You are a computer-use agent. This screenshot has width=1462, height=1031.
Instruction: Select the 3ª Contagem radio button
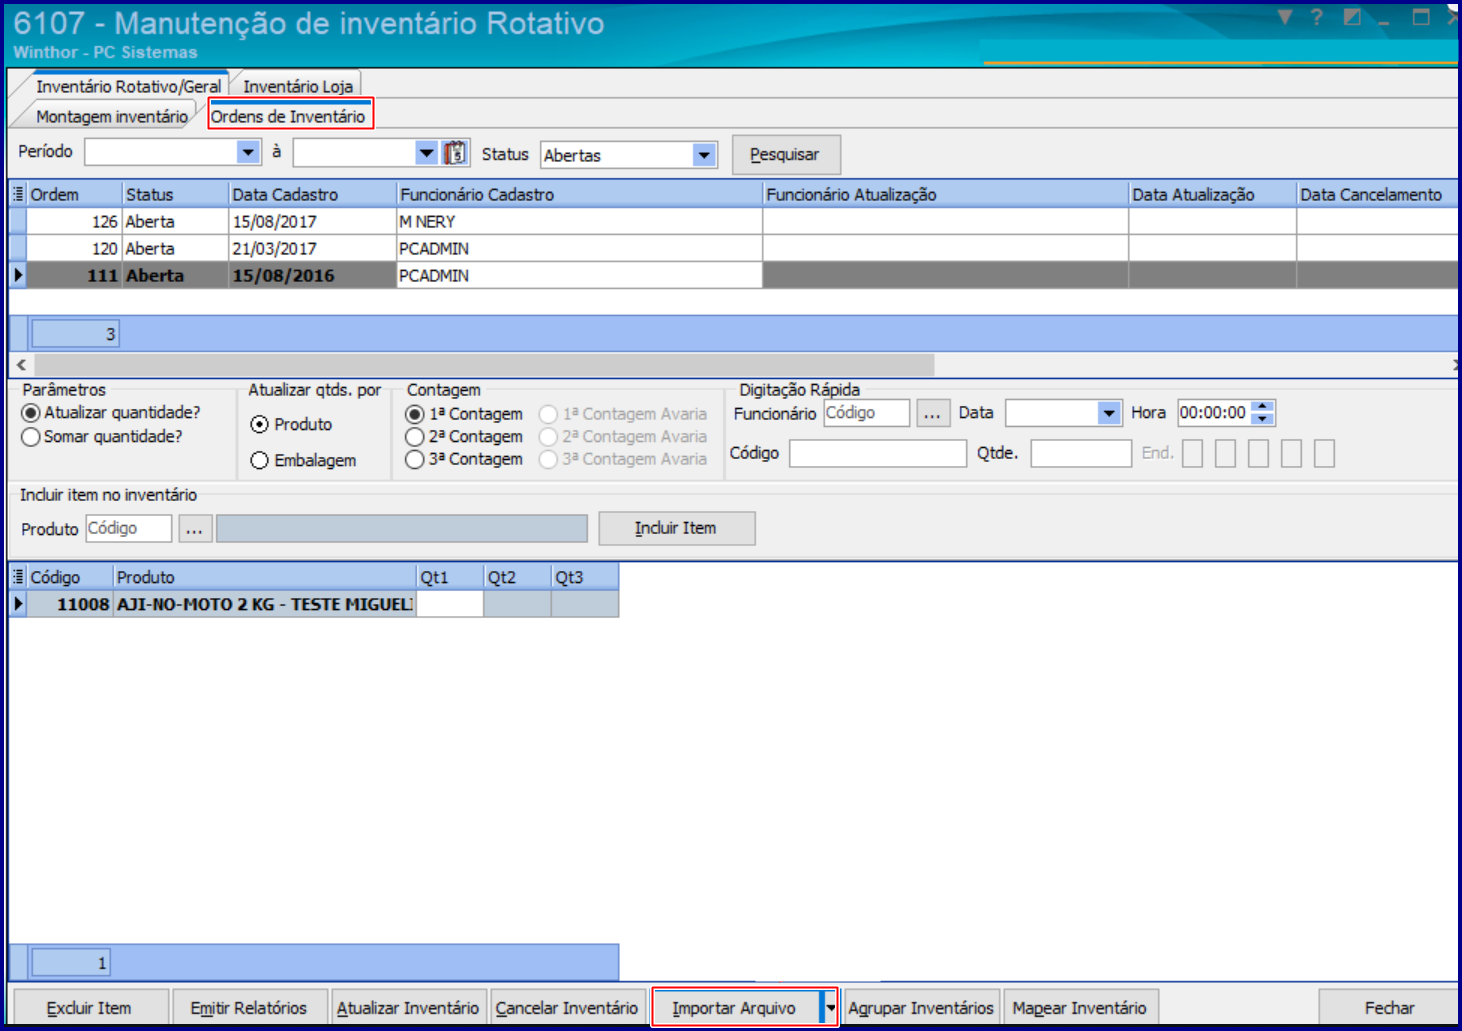(415, 459)
